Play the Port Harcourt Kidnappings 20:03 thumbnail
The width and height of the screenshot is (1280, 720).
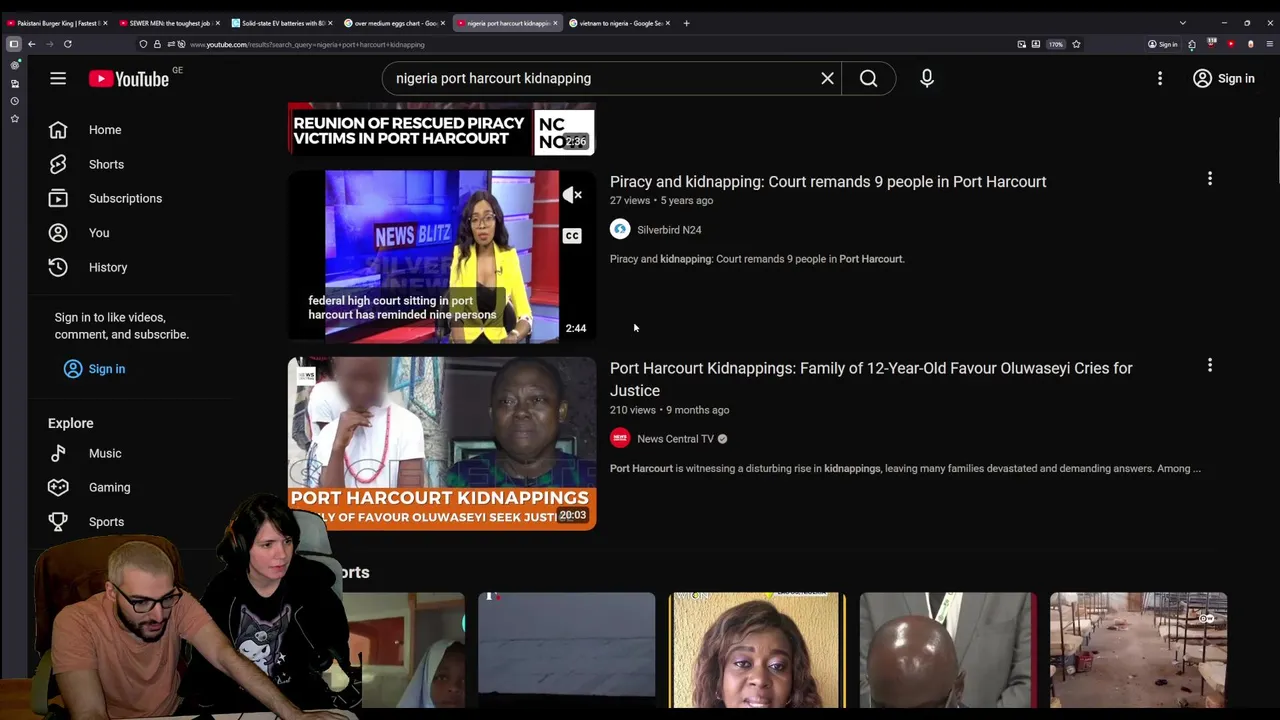442,443
